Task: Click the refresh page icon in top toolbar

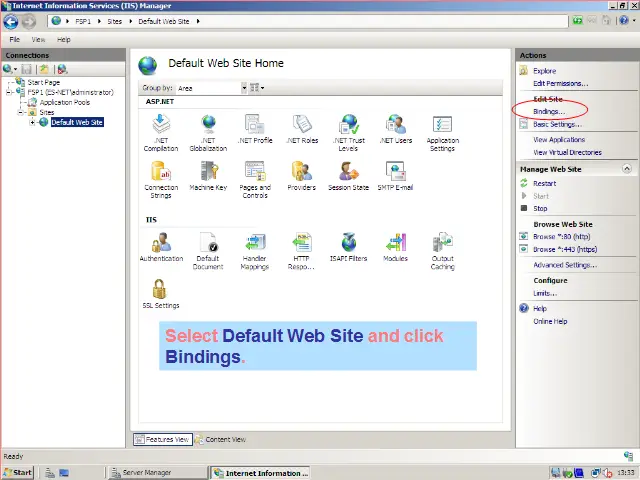Action: [x=577, y=20]
